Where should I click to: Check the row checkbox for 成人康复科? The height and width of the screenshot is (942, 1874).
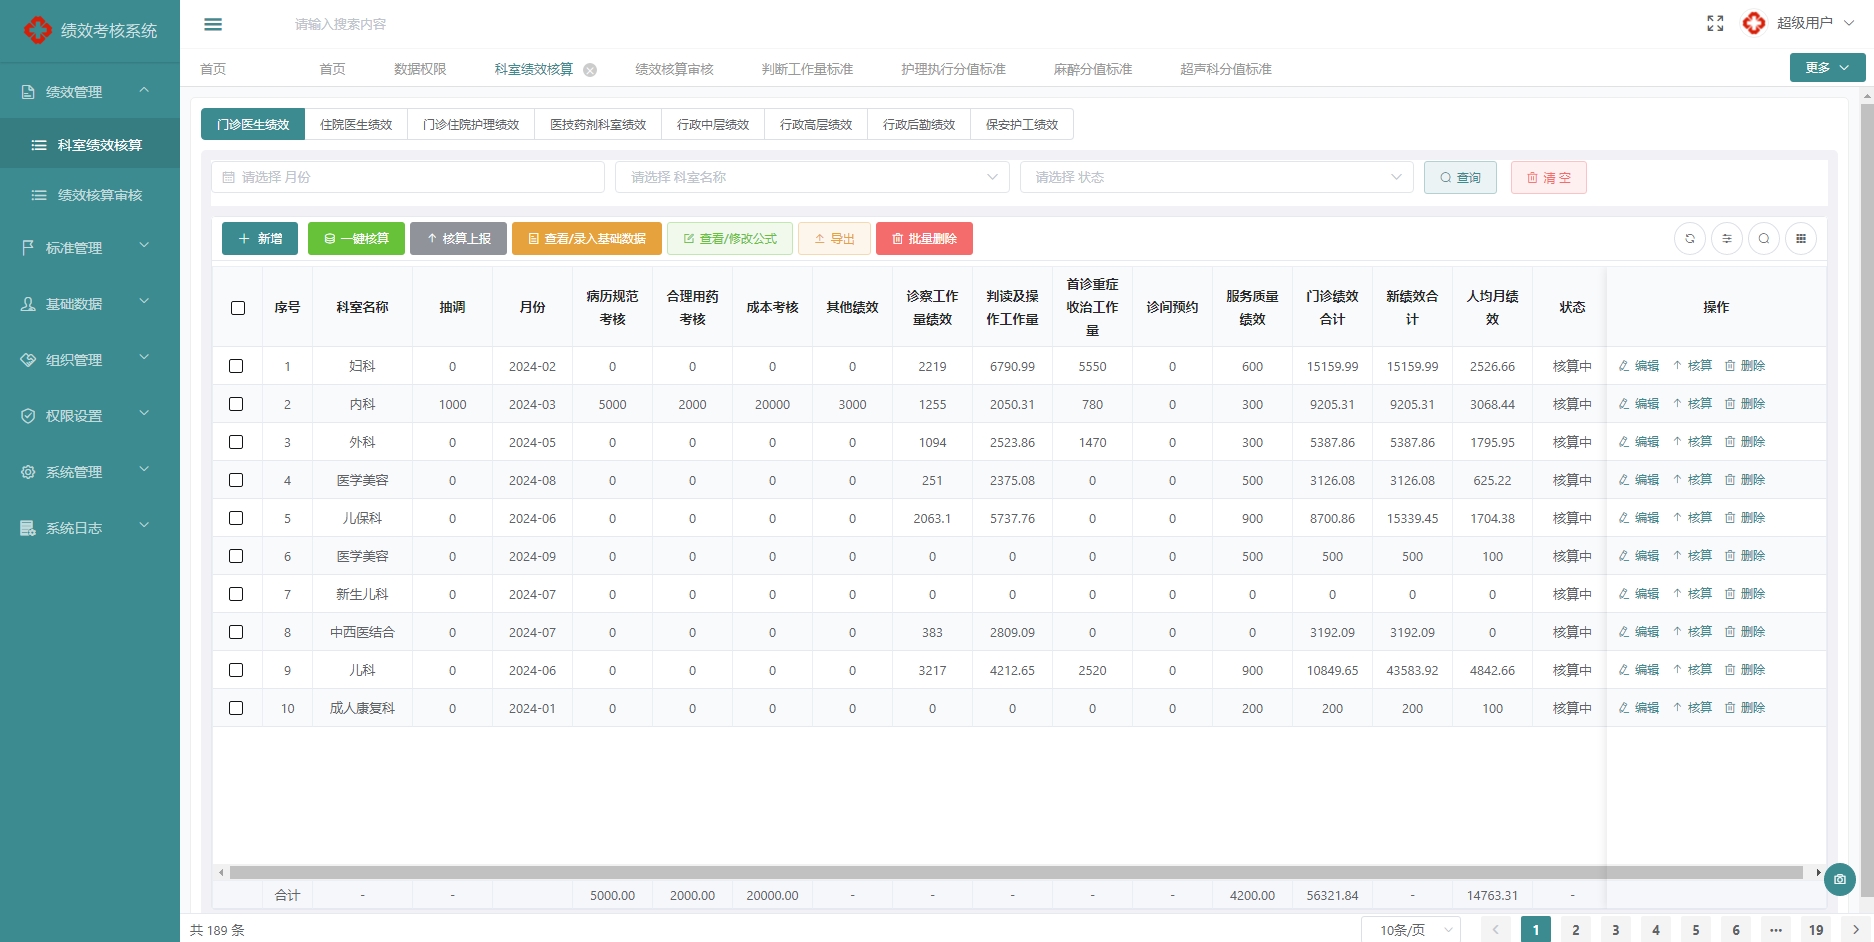[x=236, y=708]
